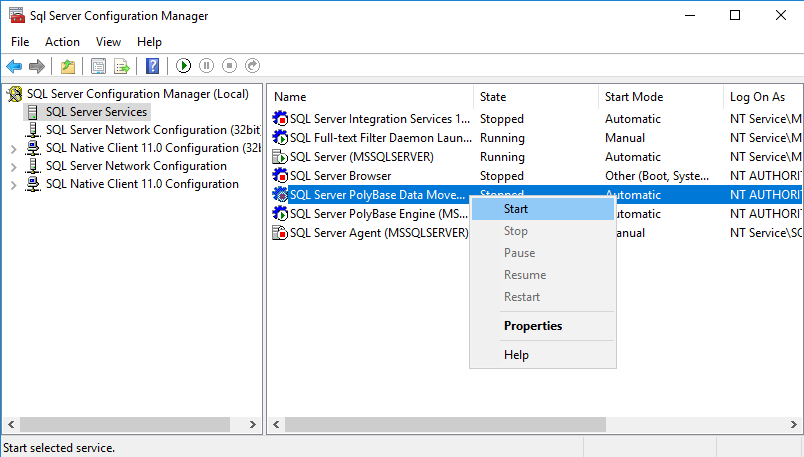Select the SQL Server Browser service name
Image resolution: width=804 pixels, height=457 pixels.
tap(340, 175)
